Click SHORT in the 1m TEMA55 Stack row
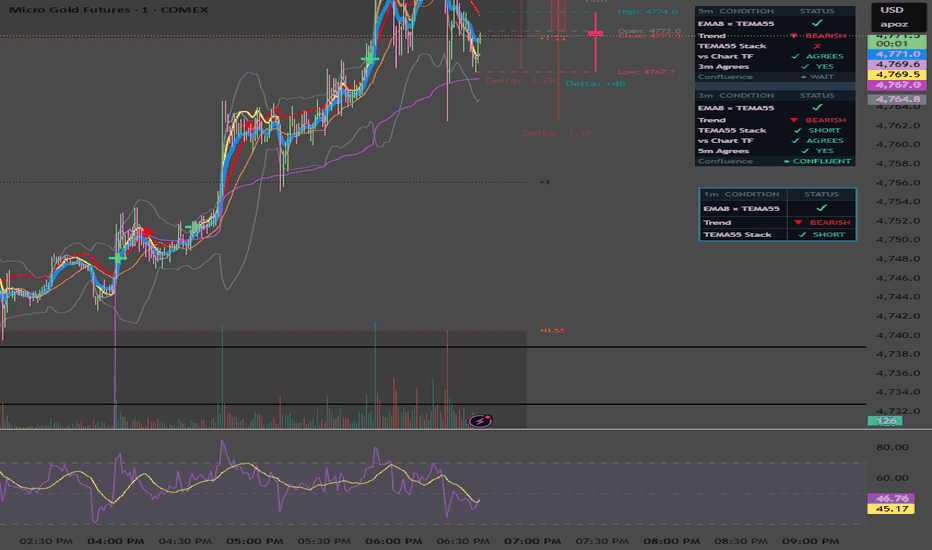 pos(829,235)
